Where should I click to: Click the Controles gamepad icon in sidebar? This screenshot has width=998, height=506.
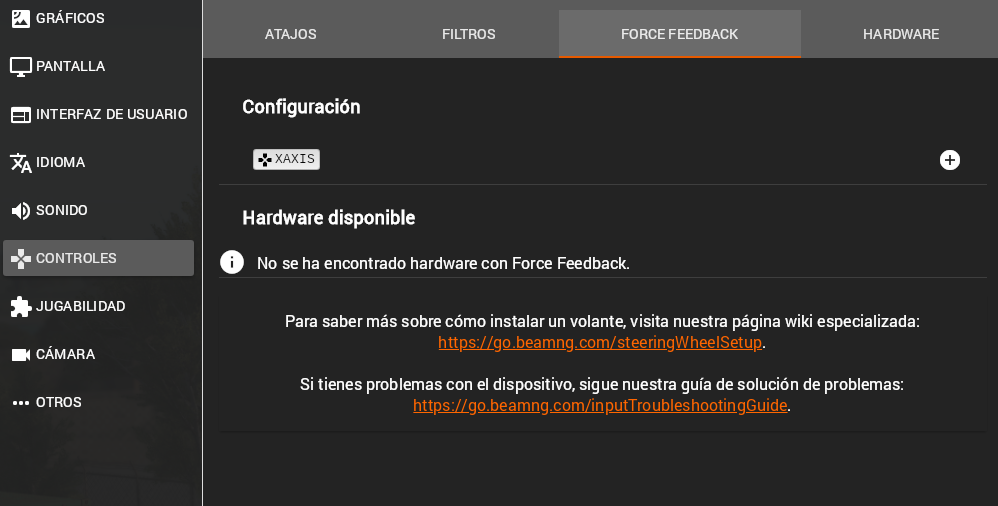pos(20,258)
